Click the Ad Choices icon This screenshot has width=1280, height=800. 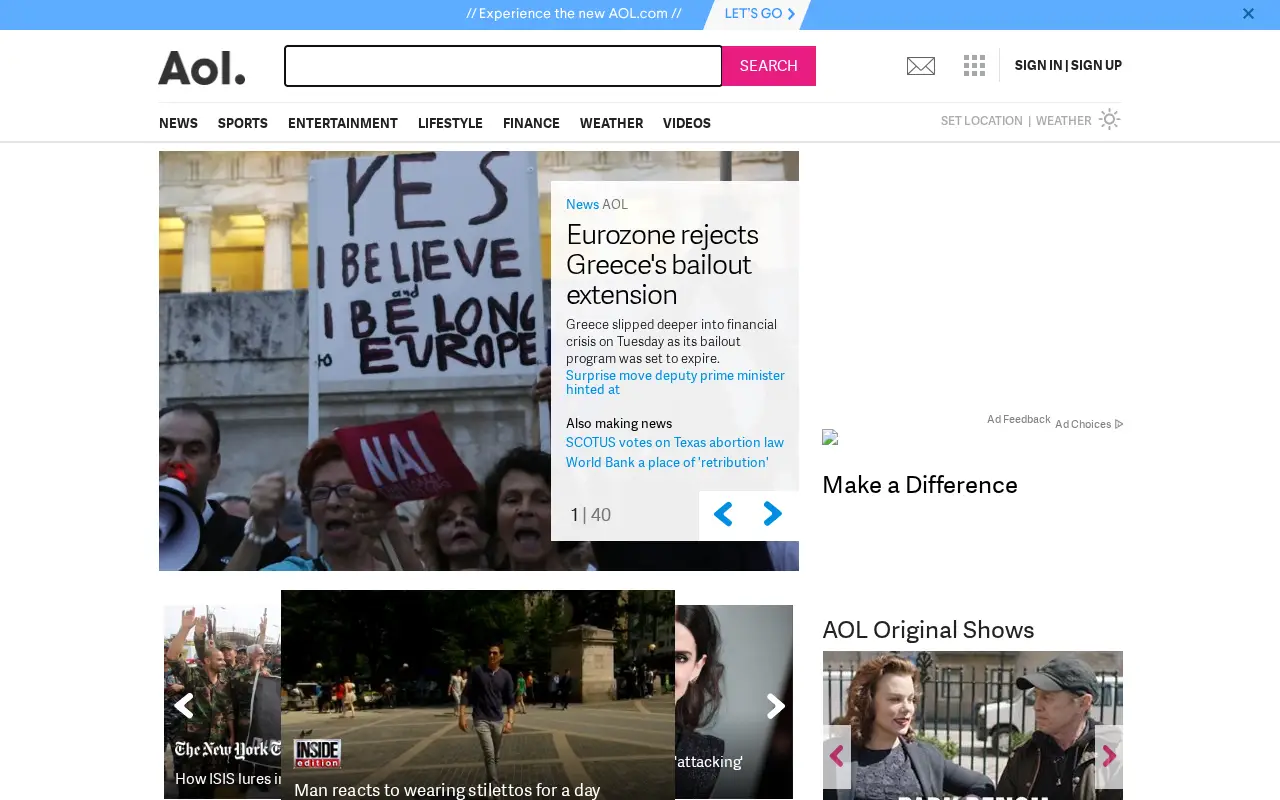(1119, 424)
